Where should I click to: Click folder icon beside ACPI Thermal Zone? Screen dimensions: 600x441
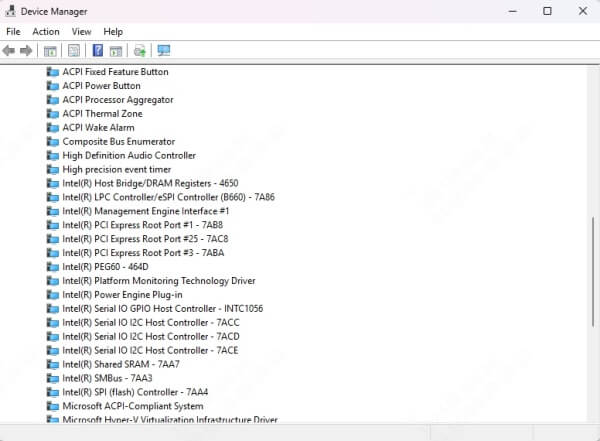click(x=52, y=114)
